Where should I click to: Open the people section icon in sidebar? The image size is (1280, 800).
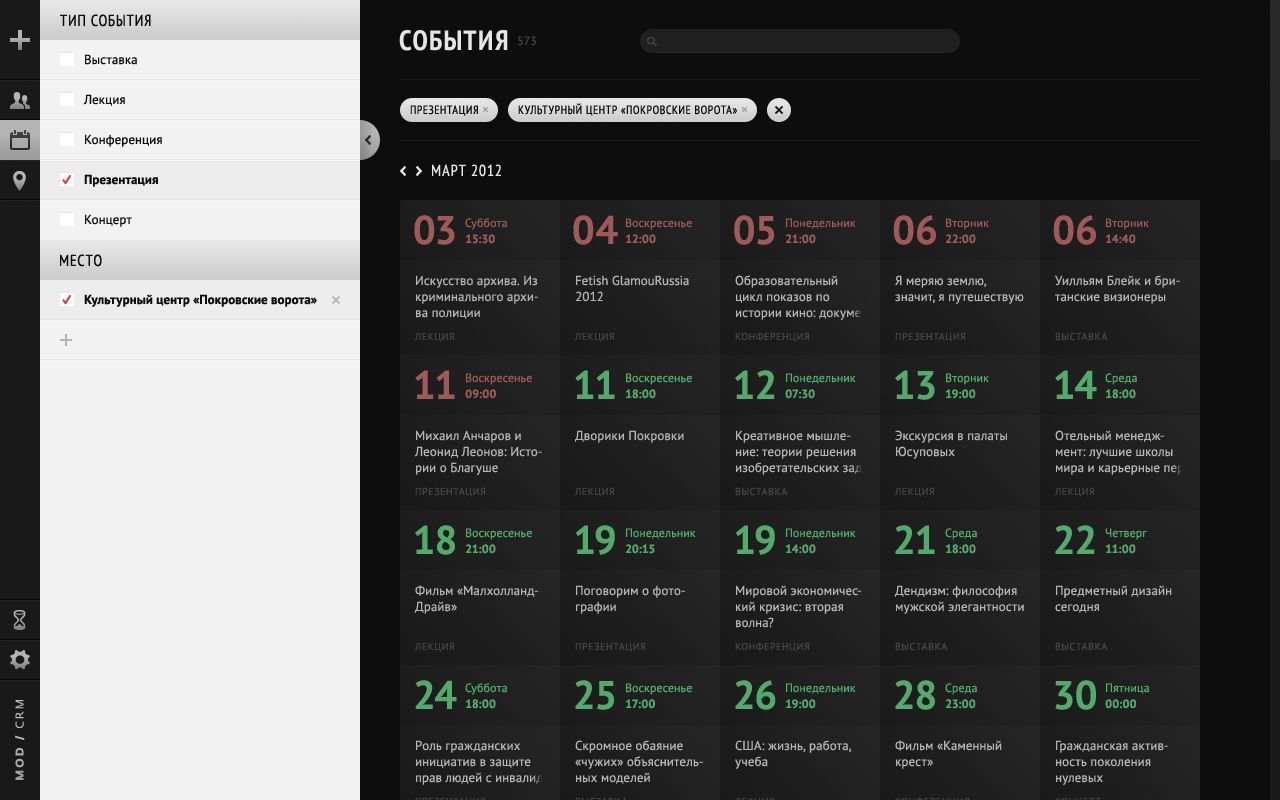[19, 100]
